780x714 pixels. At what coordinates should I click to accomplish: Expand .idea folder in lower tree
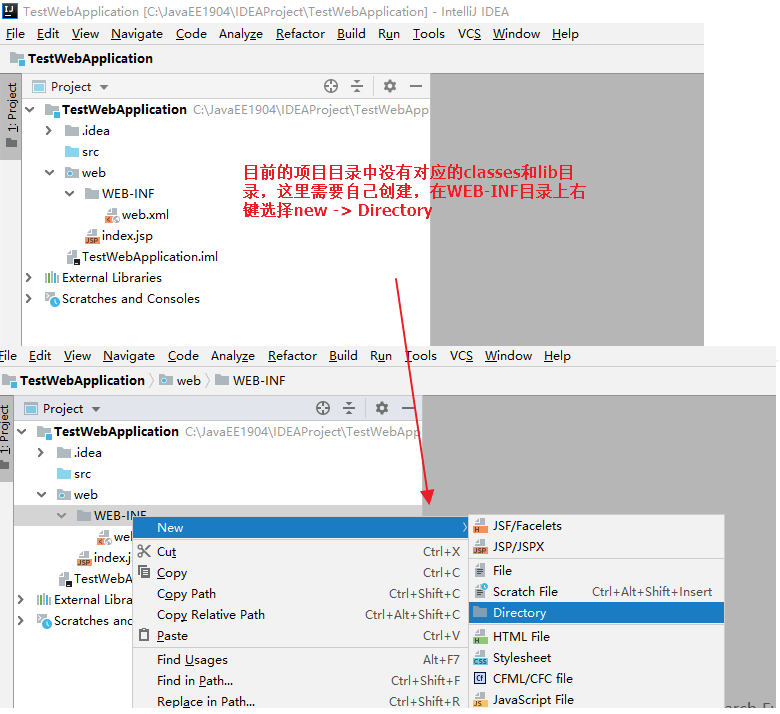[41, 453]
